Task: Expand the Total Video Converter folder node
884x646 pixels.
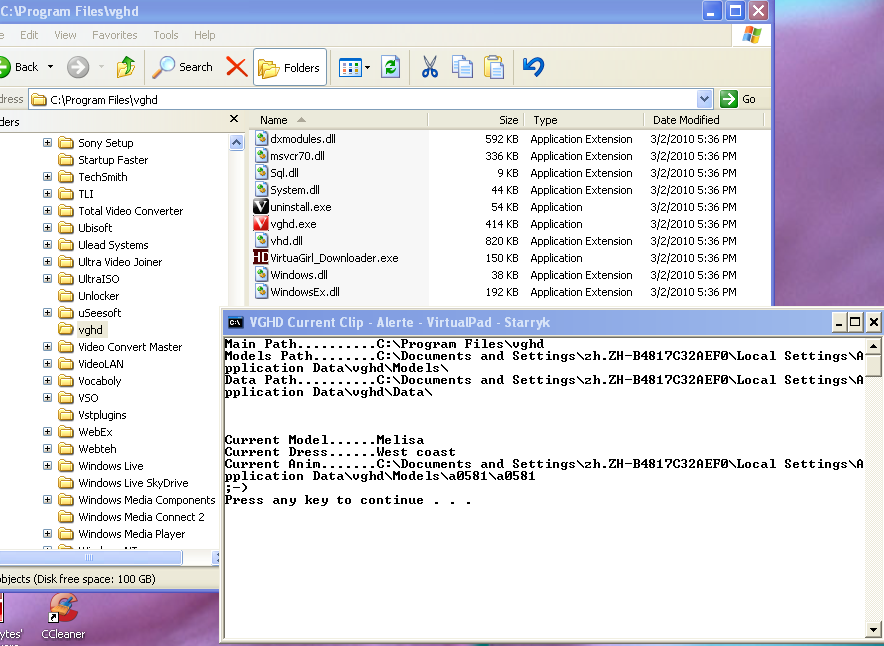Action: click(47, 210)
